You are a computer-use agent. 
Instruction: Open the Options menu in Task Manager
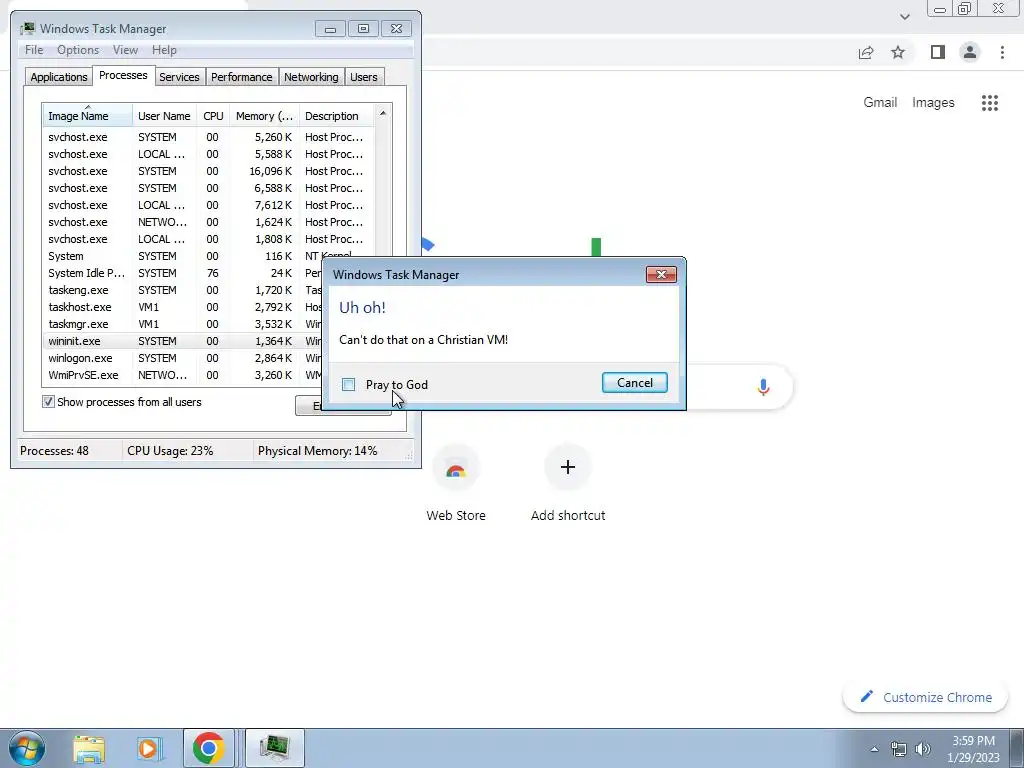point(78,50)
